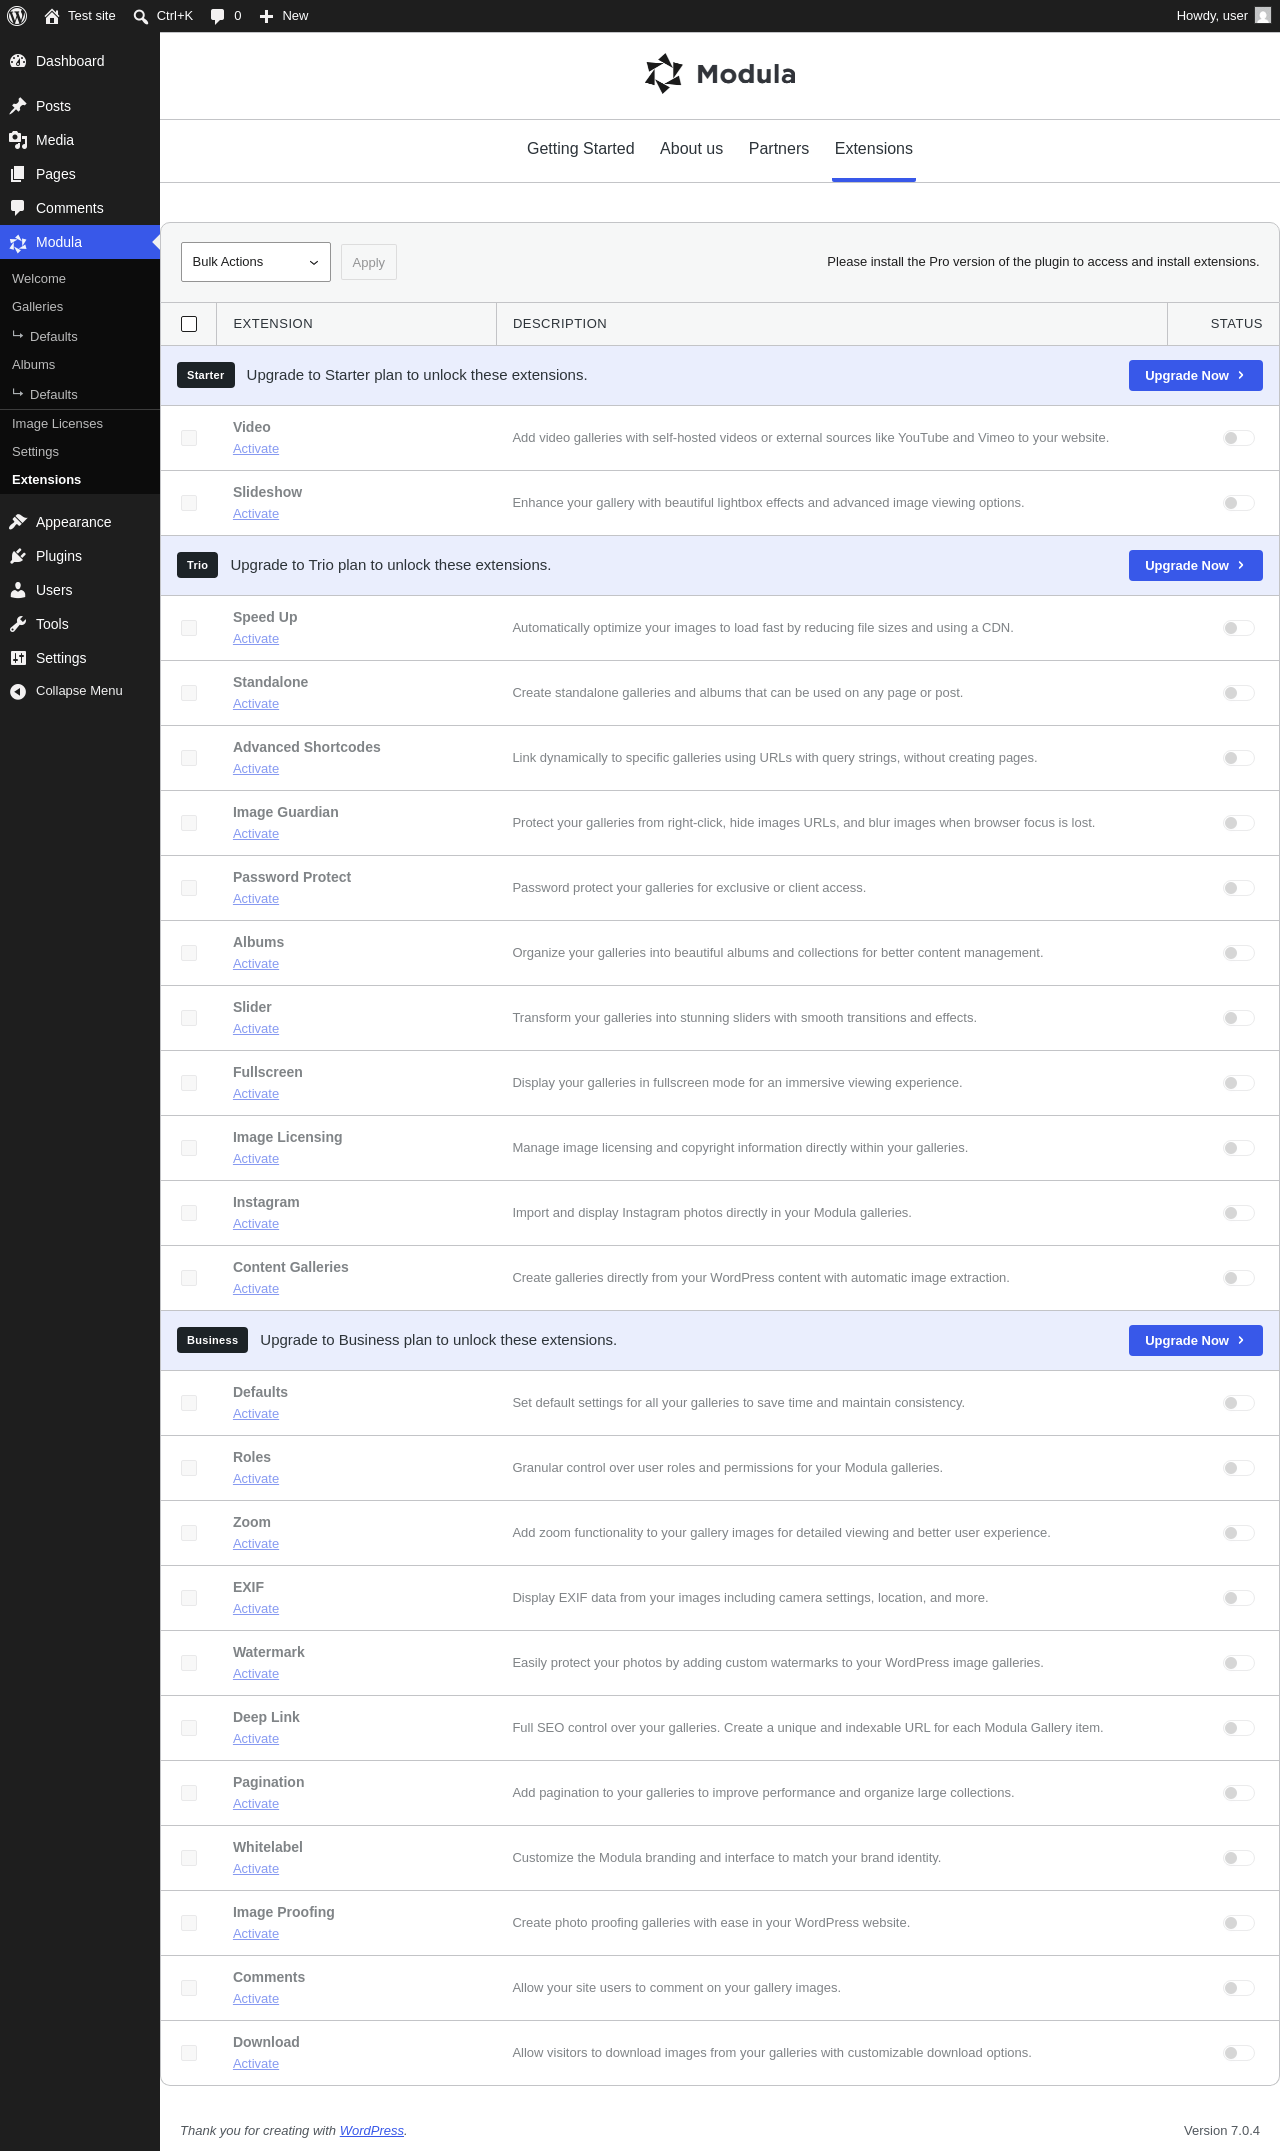Toggle the Watermark extension status switch
Viewport: 1280px width, 2151px height.
click(x=1239, y=1663)
